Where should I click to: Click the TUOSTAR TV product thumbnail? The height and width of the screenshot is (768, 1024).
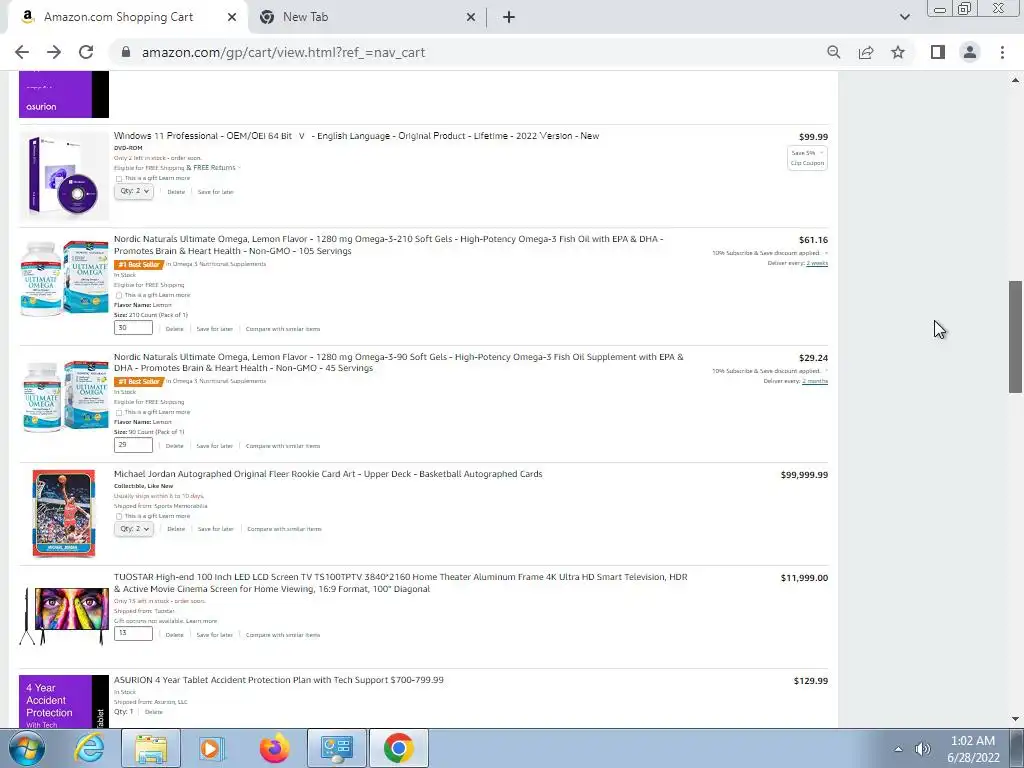pyautogui.click(x=64, y=616)
